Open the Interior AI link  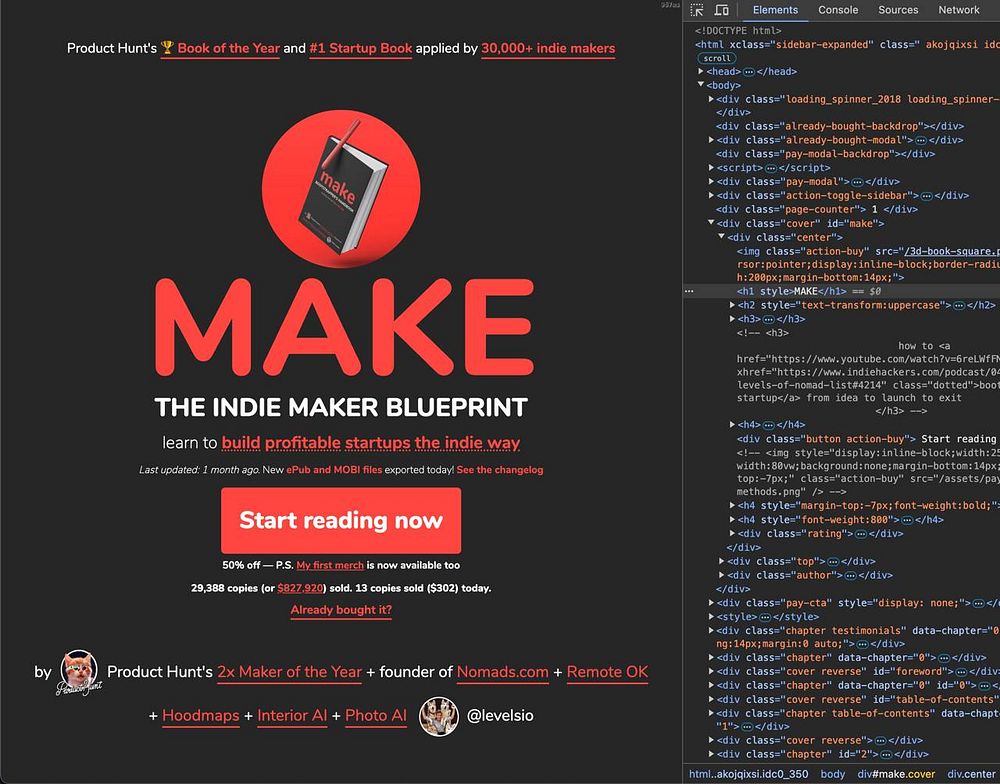point(292,716)
